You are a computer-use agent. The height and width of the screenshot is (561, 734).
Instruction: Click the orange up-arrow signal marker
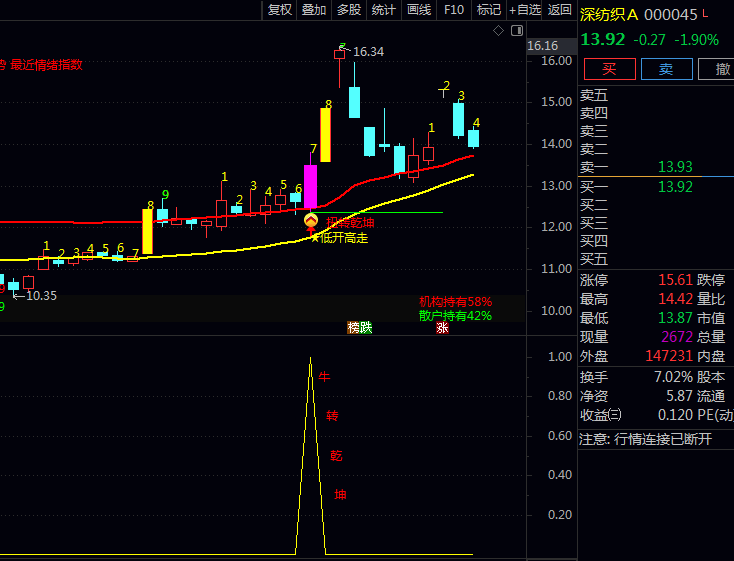point(310,221)
